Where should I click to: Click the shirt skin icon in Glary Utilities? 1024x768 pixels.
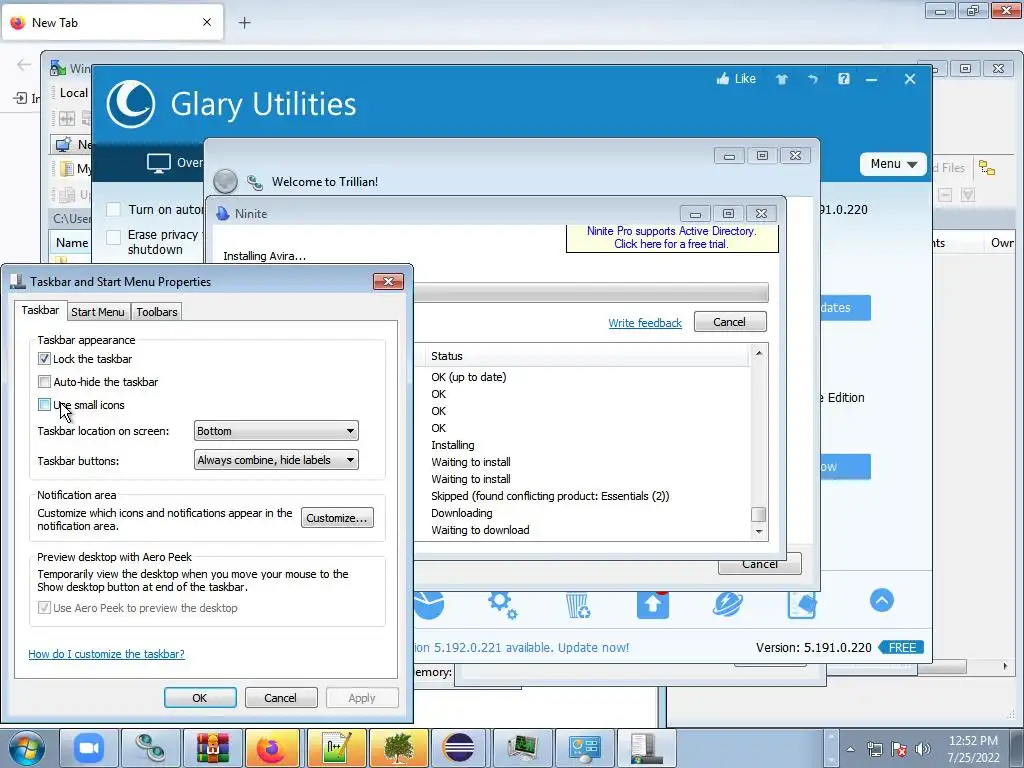[x=782, y=80]
